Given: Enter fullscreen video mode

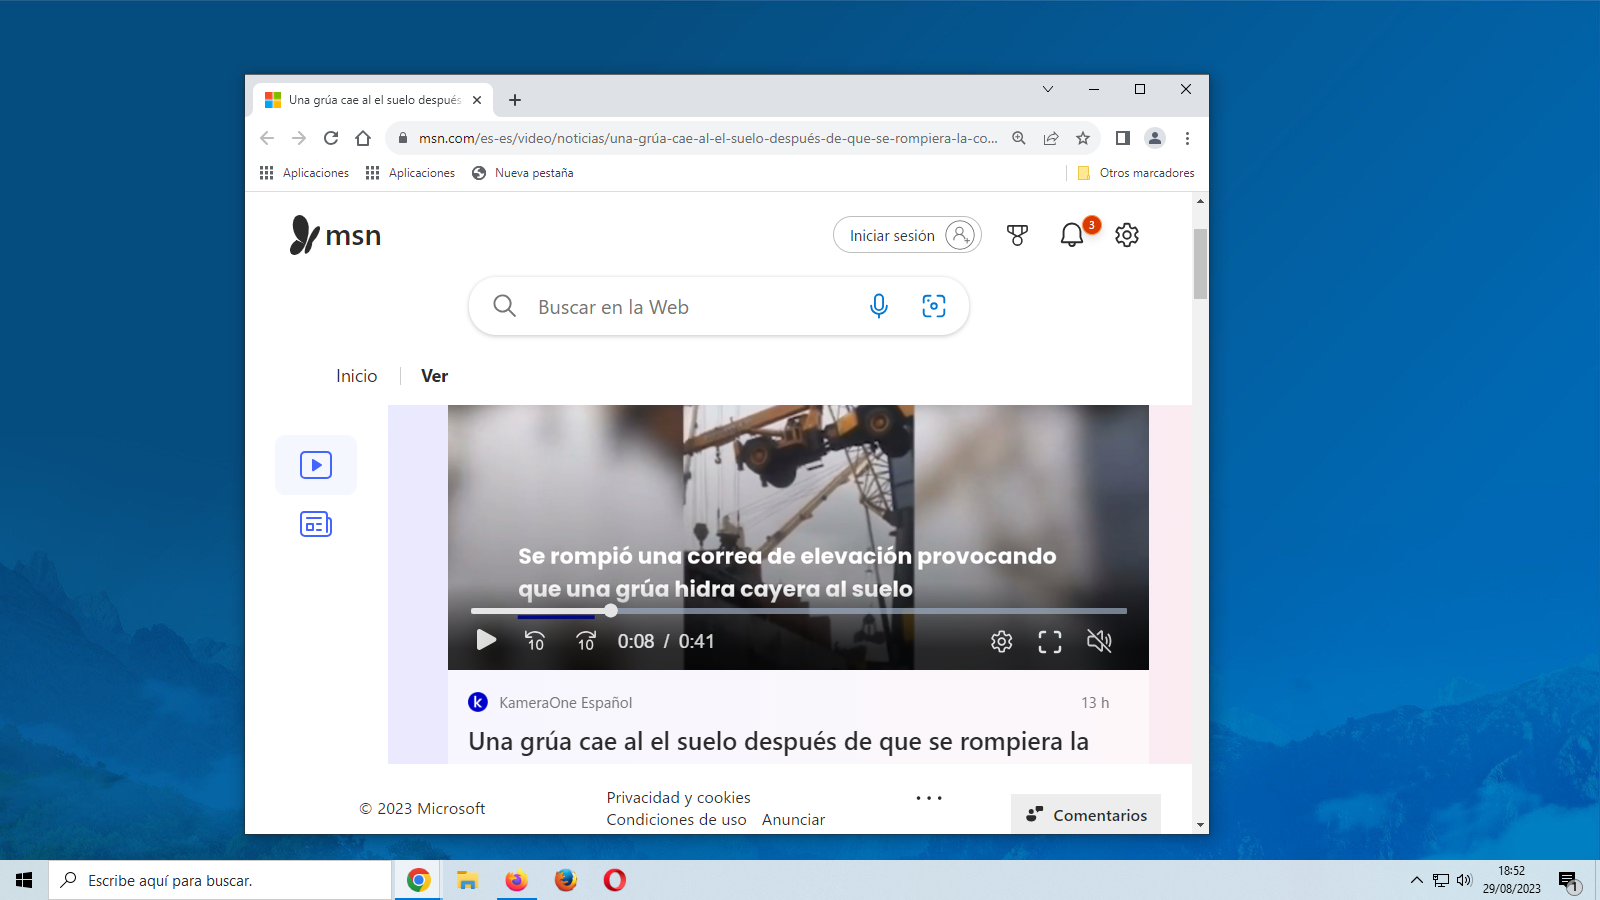Looking at the screenshot, I should click(x=1050, y=641).
